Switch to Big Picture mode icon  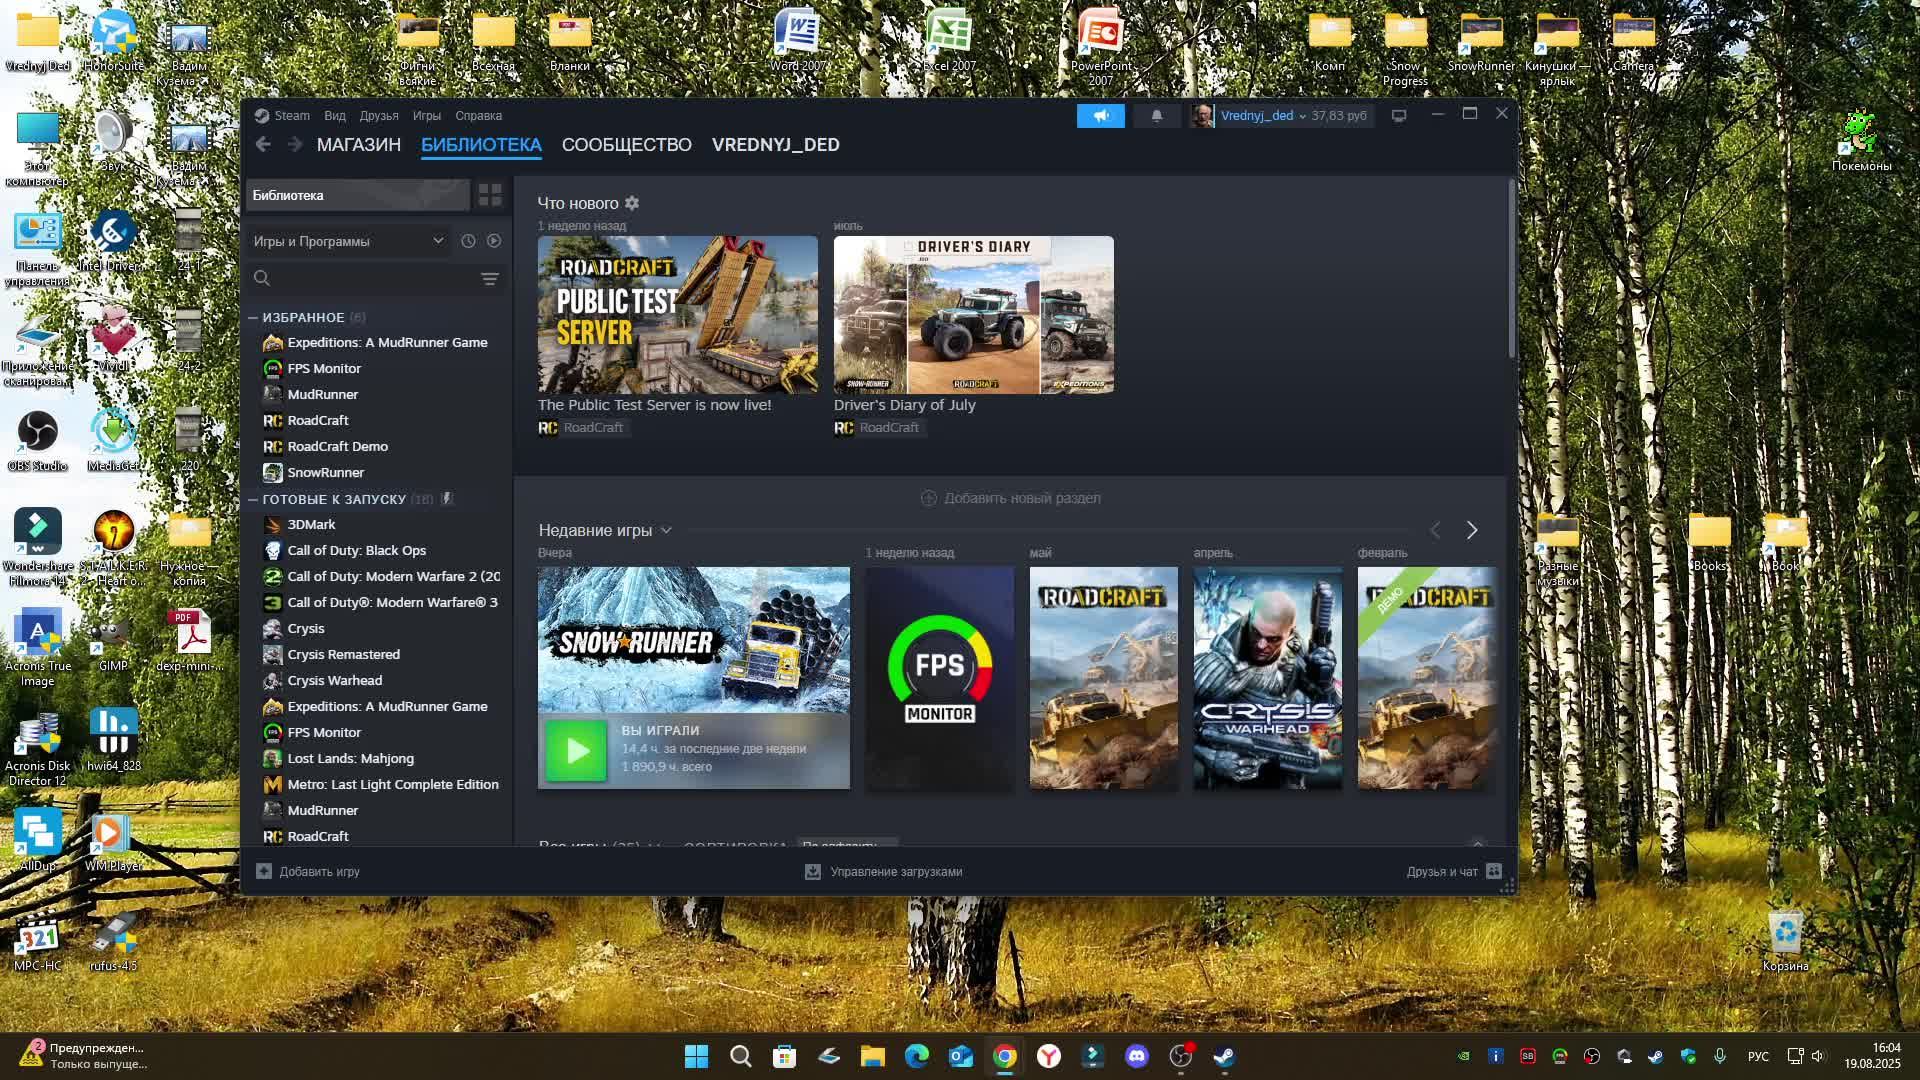1399,116
